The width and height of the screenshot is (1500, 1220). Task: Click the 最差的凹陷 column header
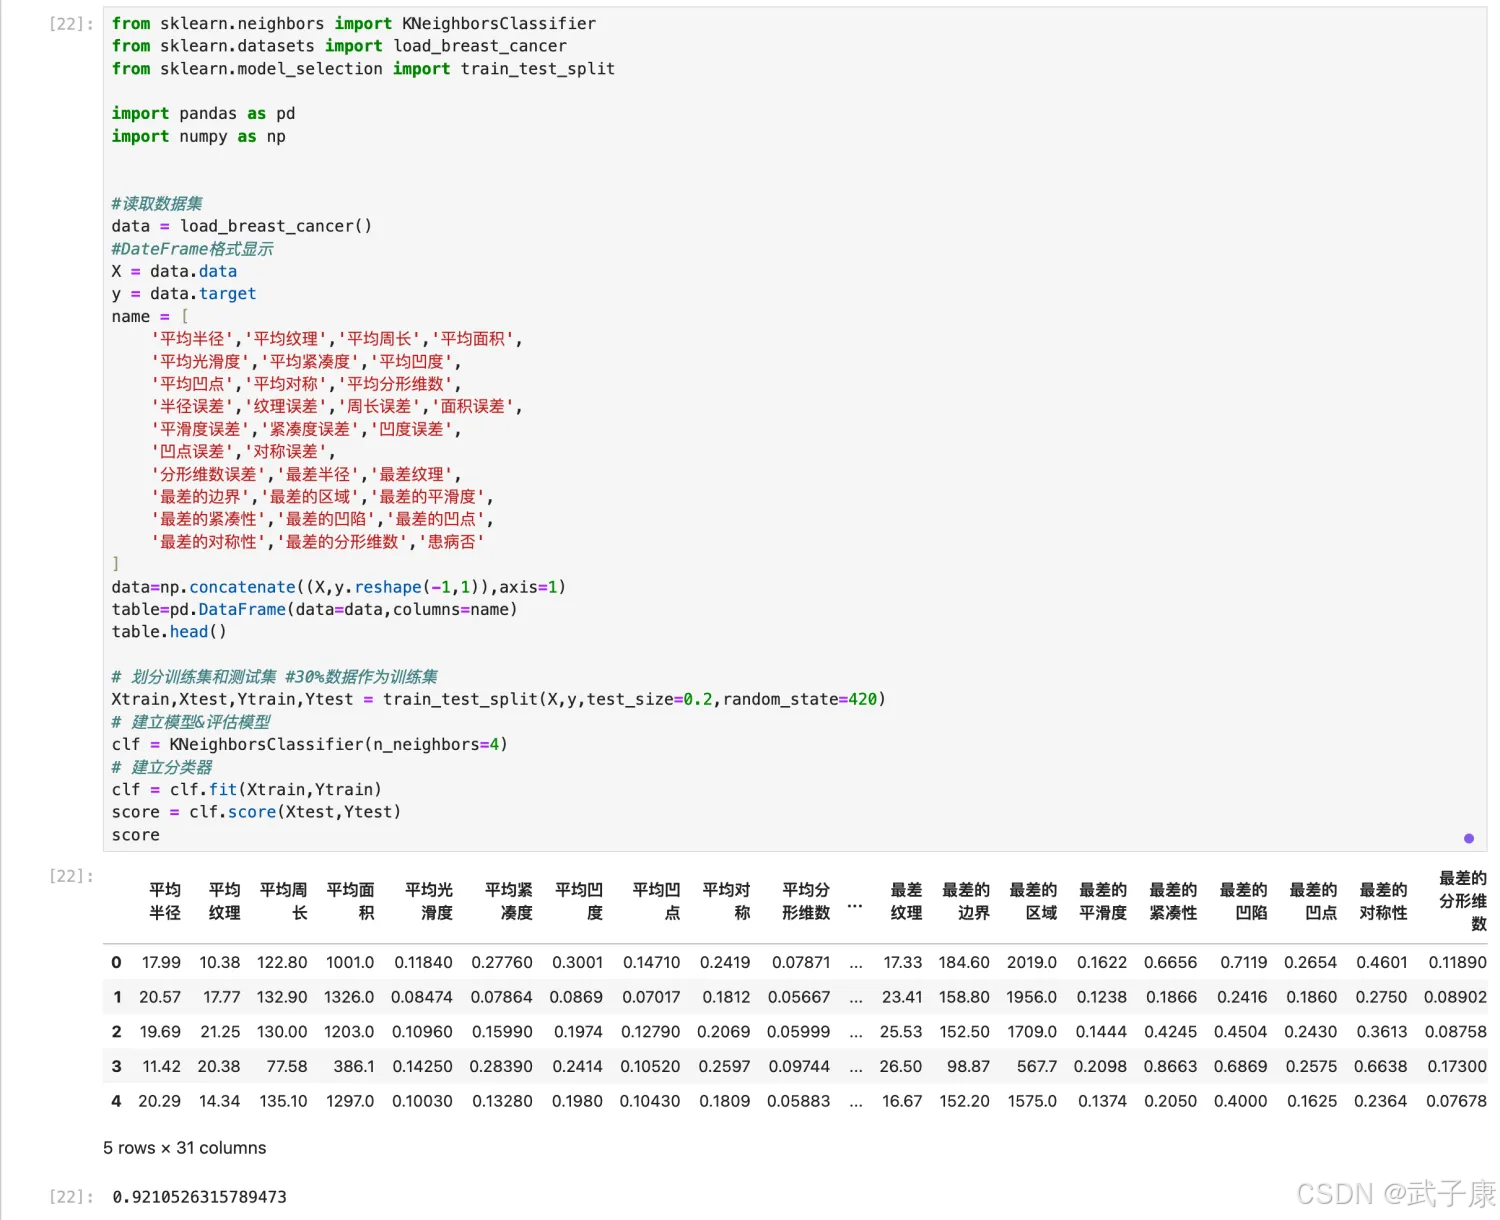[x=1243, y=901]
